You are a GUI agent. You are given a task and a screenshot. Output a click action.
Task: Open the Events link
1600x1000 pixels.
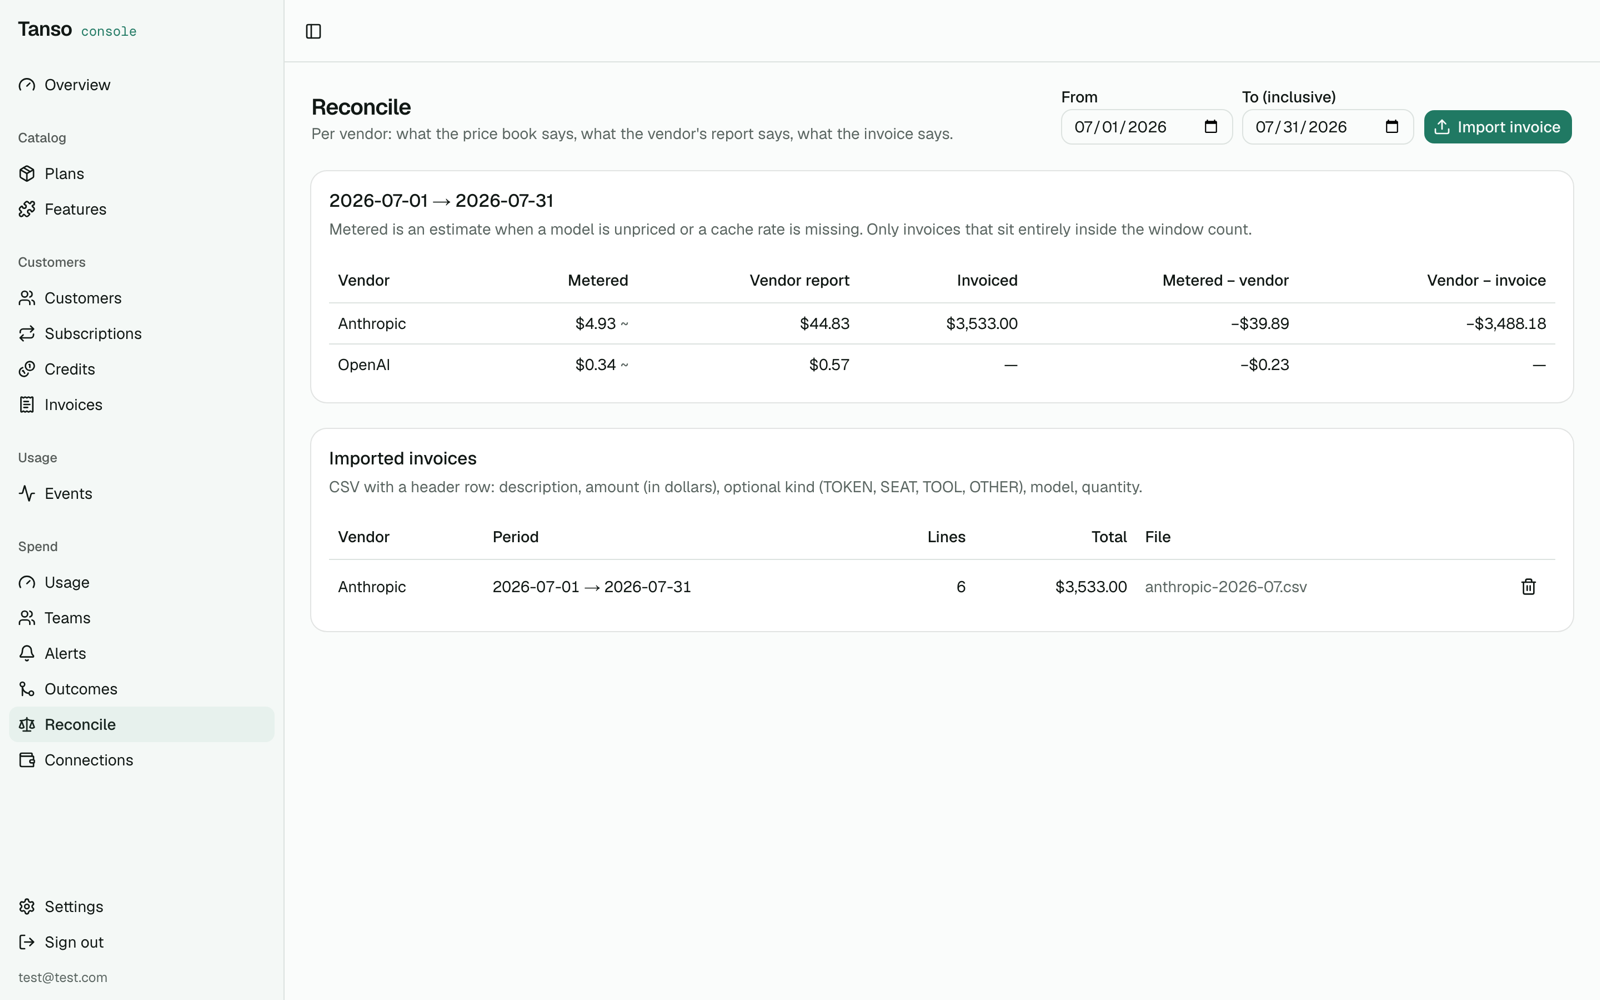tap(142, 494)
